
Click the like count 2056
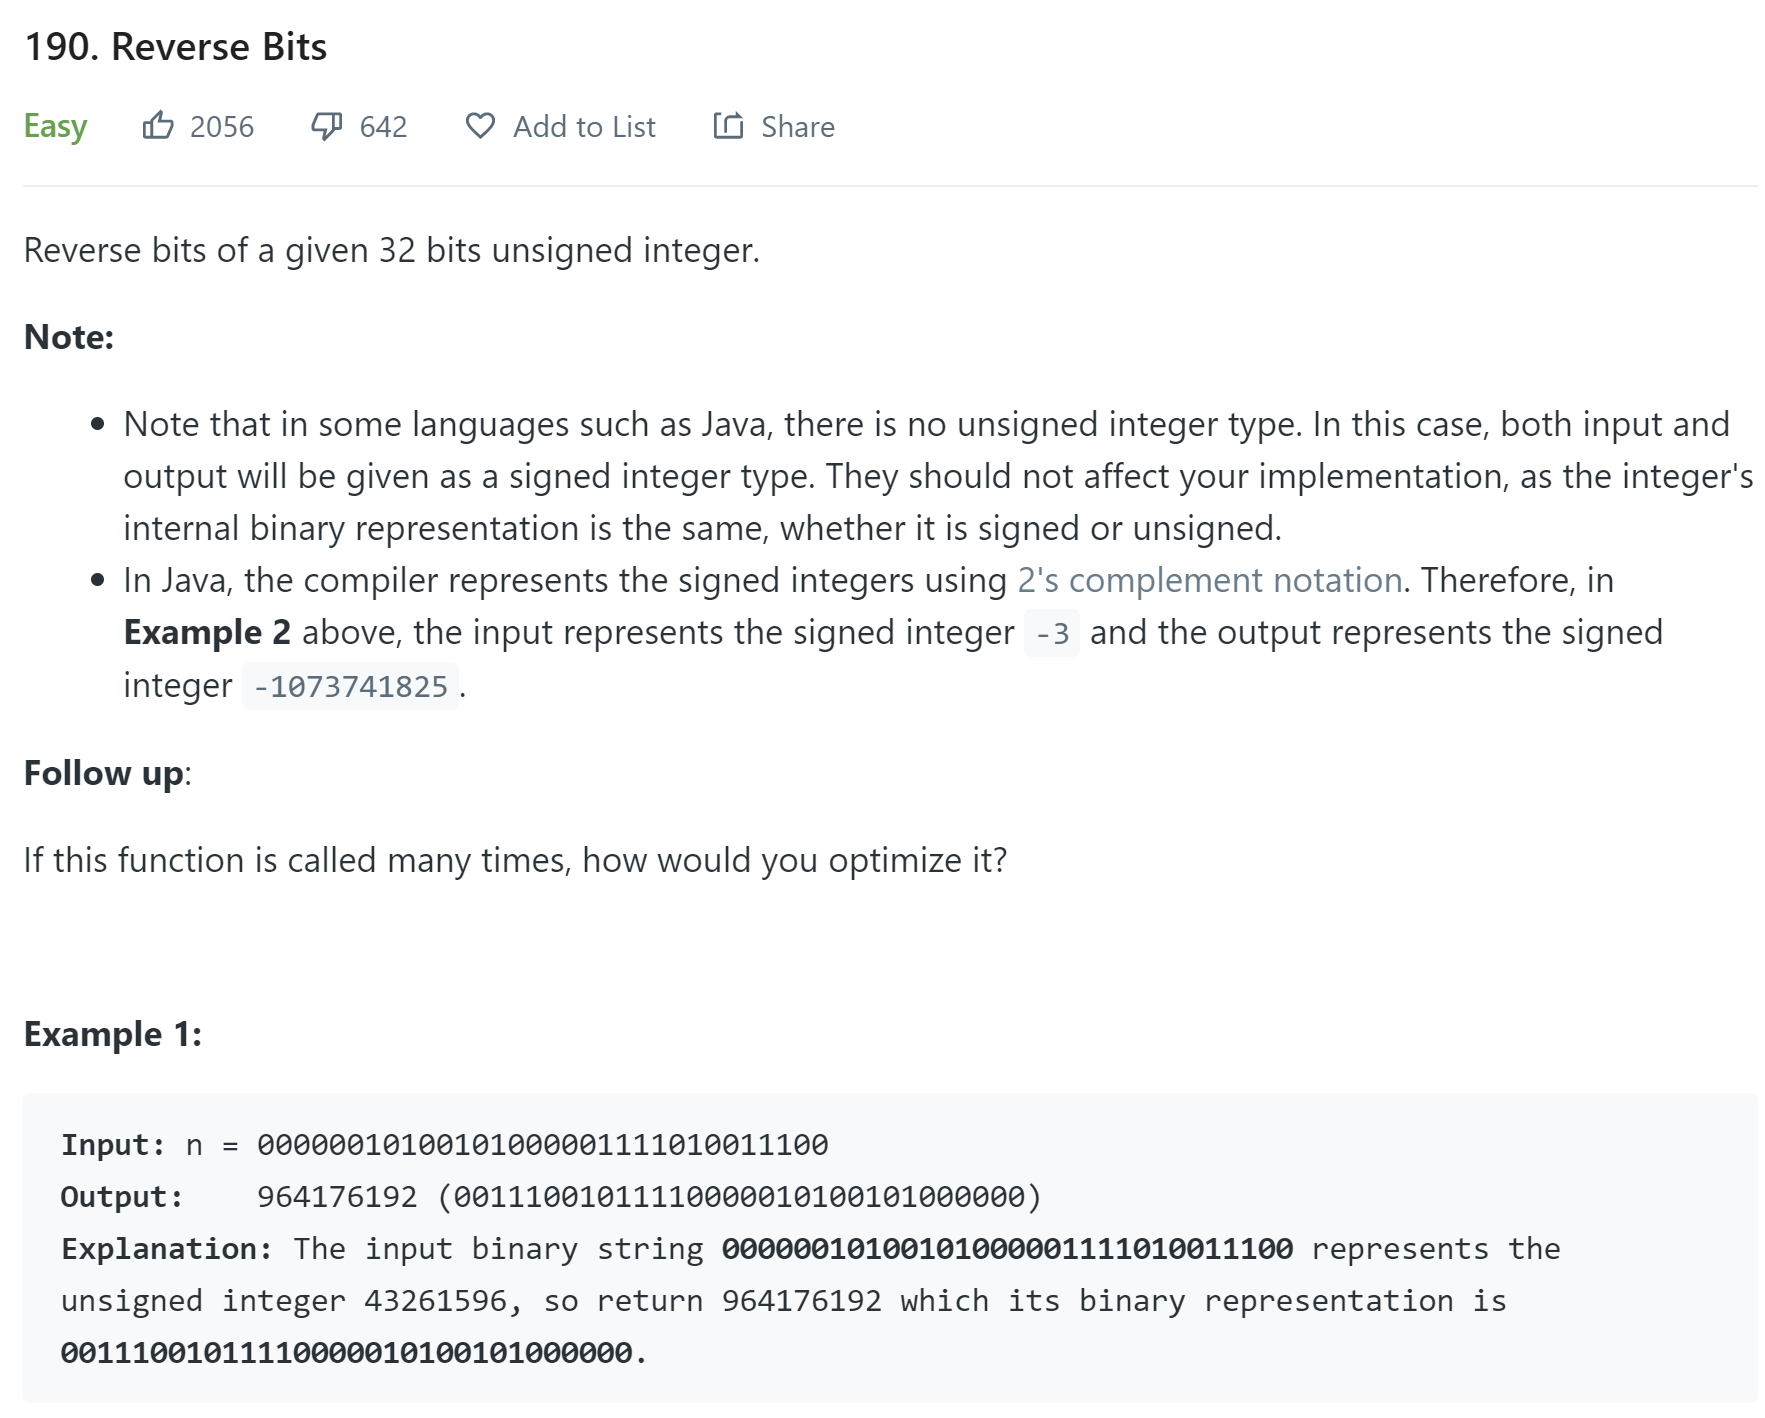point(222,127)
